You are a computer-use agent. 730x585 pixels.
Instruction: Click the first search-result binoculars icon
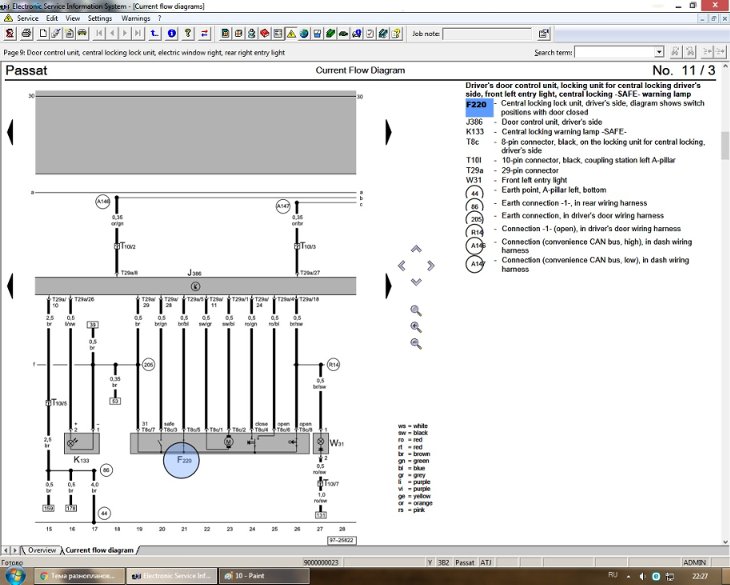675,52
